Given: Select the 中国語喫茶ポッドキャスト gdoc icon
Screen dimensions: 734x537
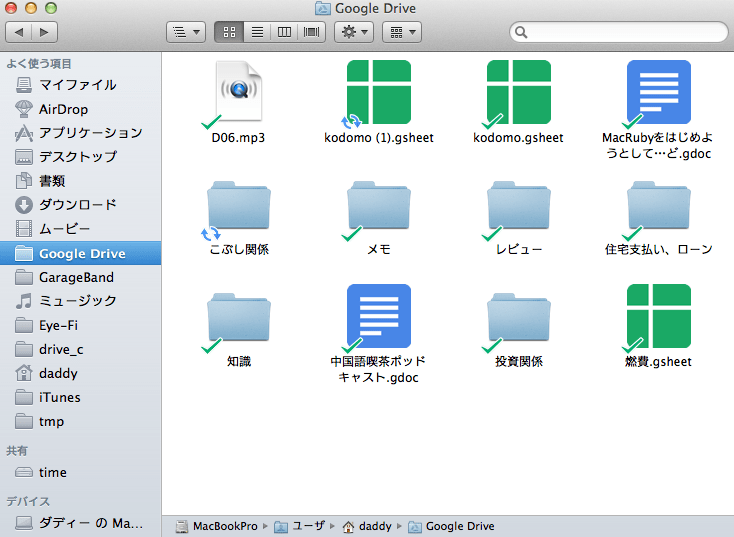Looking at the screenshot, I should [379, 316].
